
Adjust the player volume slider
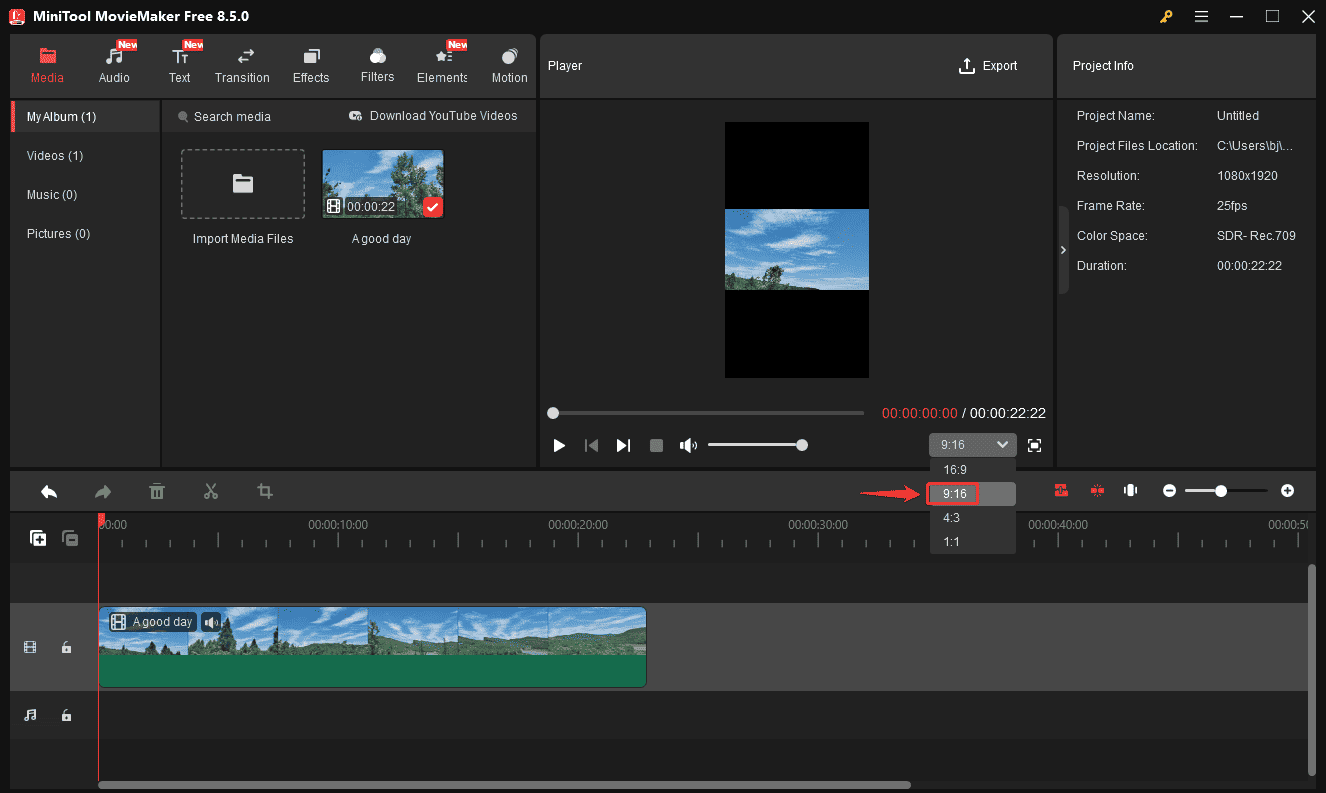(801, 445)
